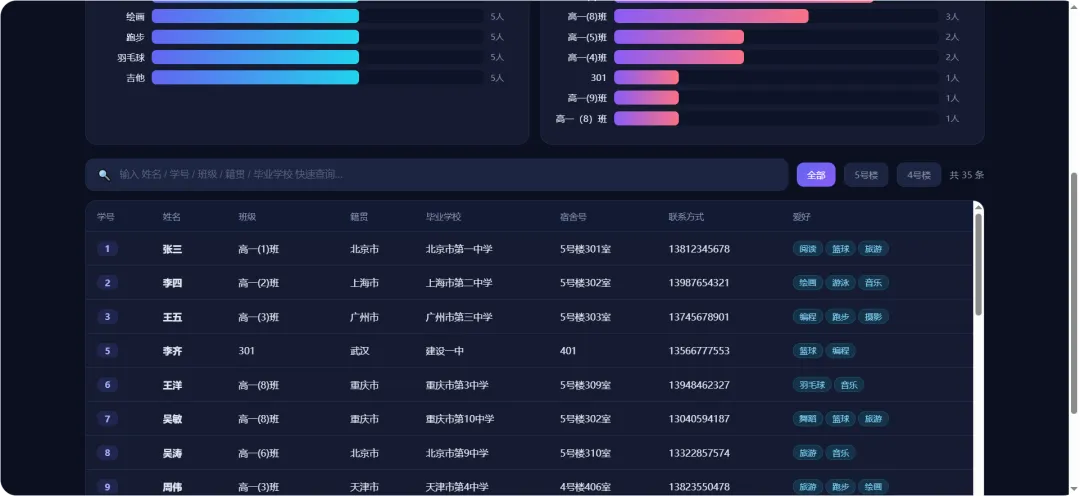
Task: Click the 姓名 column header
Action: [x=172, y=217]
